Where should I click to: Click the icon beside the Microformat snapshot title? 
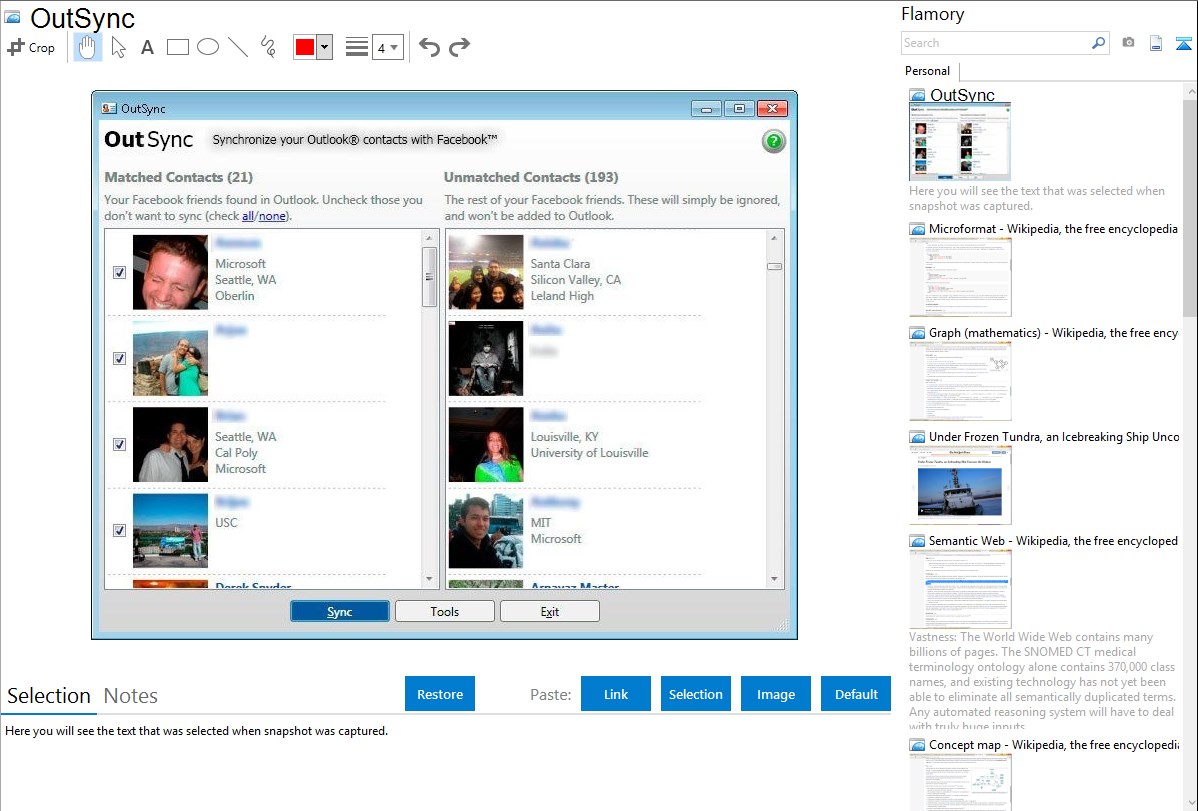click(x=917, y=229)
